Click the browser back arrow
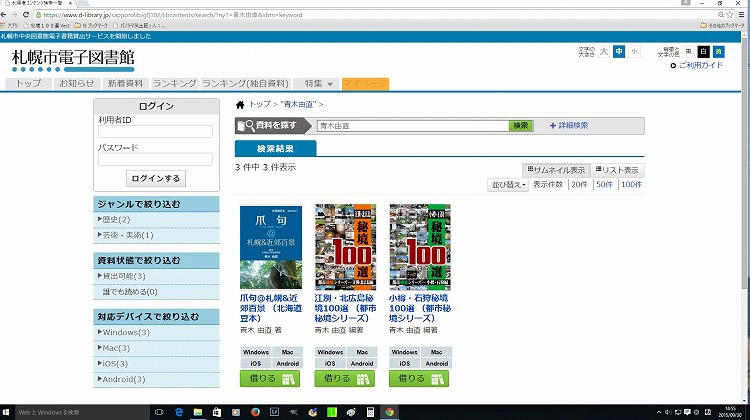750x420 pixels. point(4,15)
